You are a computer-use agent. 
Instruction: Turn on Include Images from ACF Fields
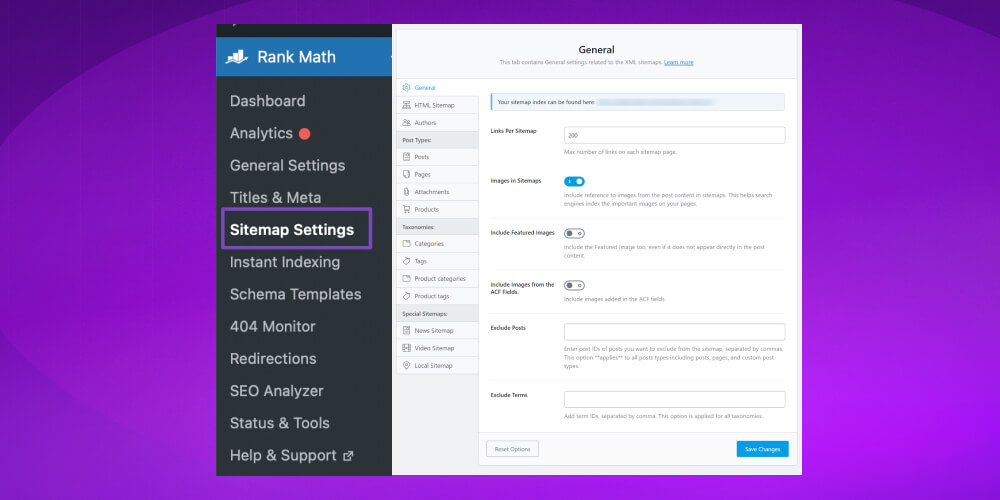574,285
